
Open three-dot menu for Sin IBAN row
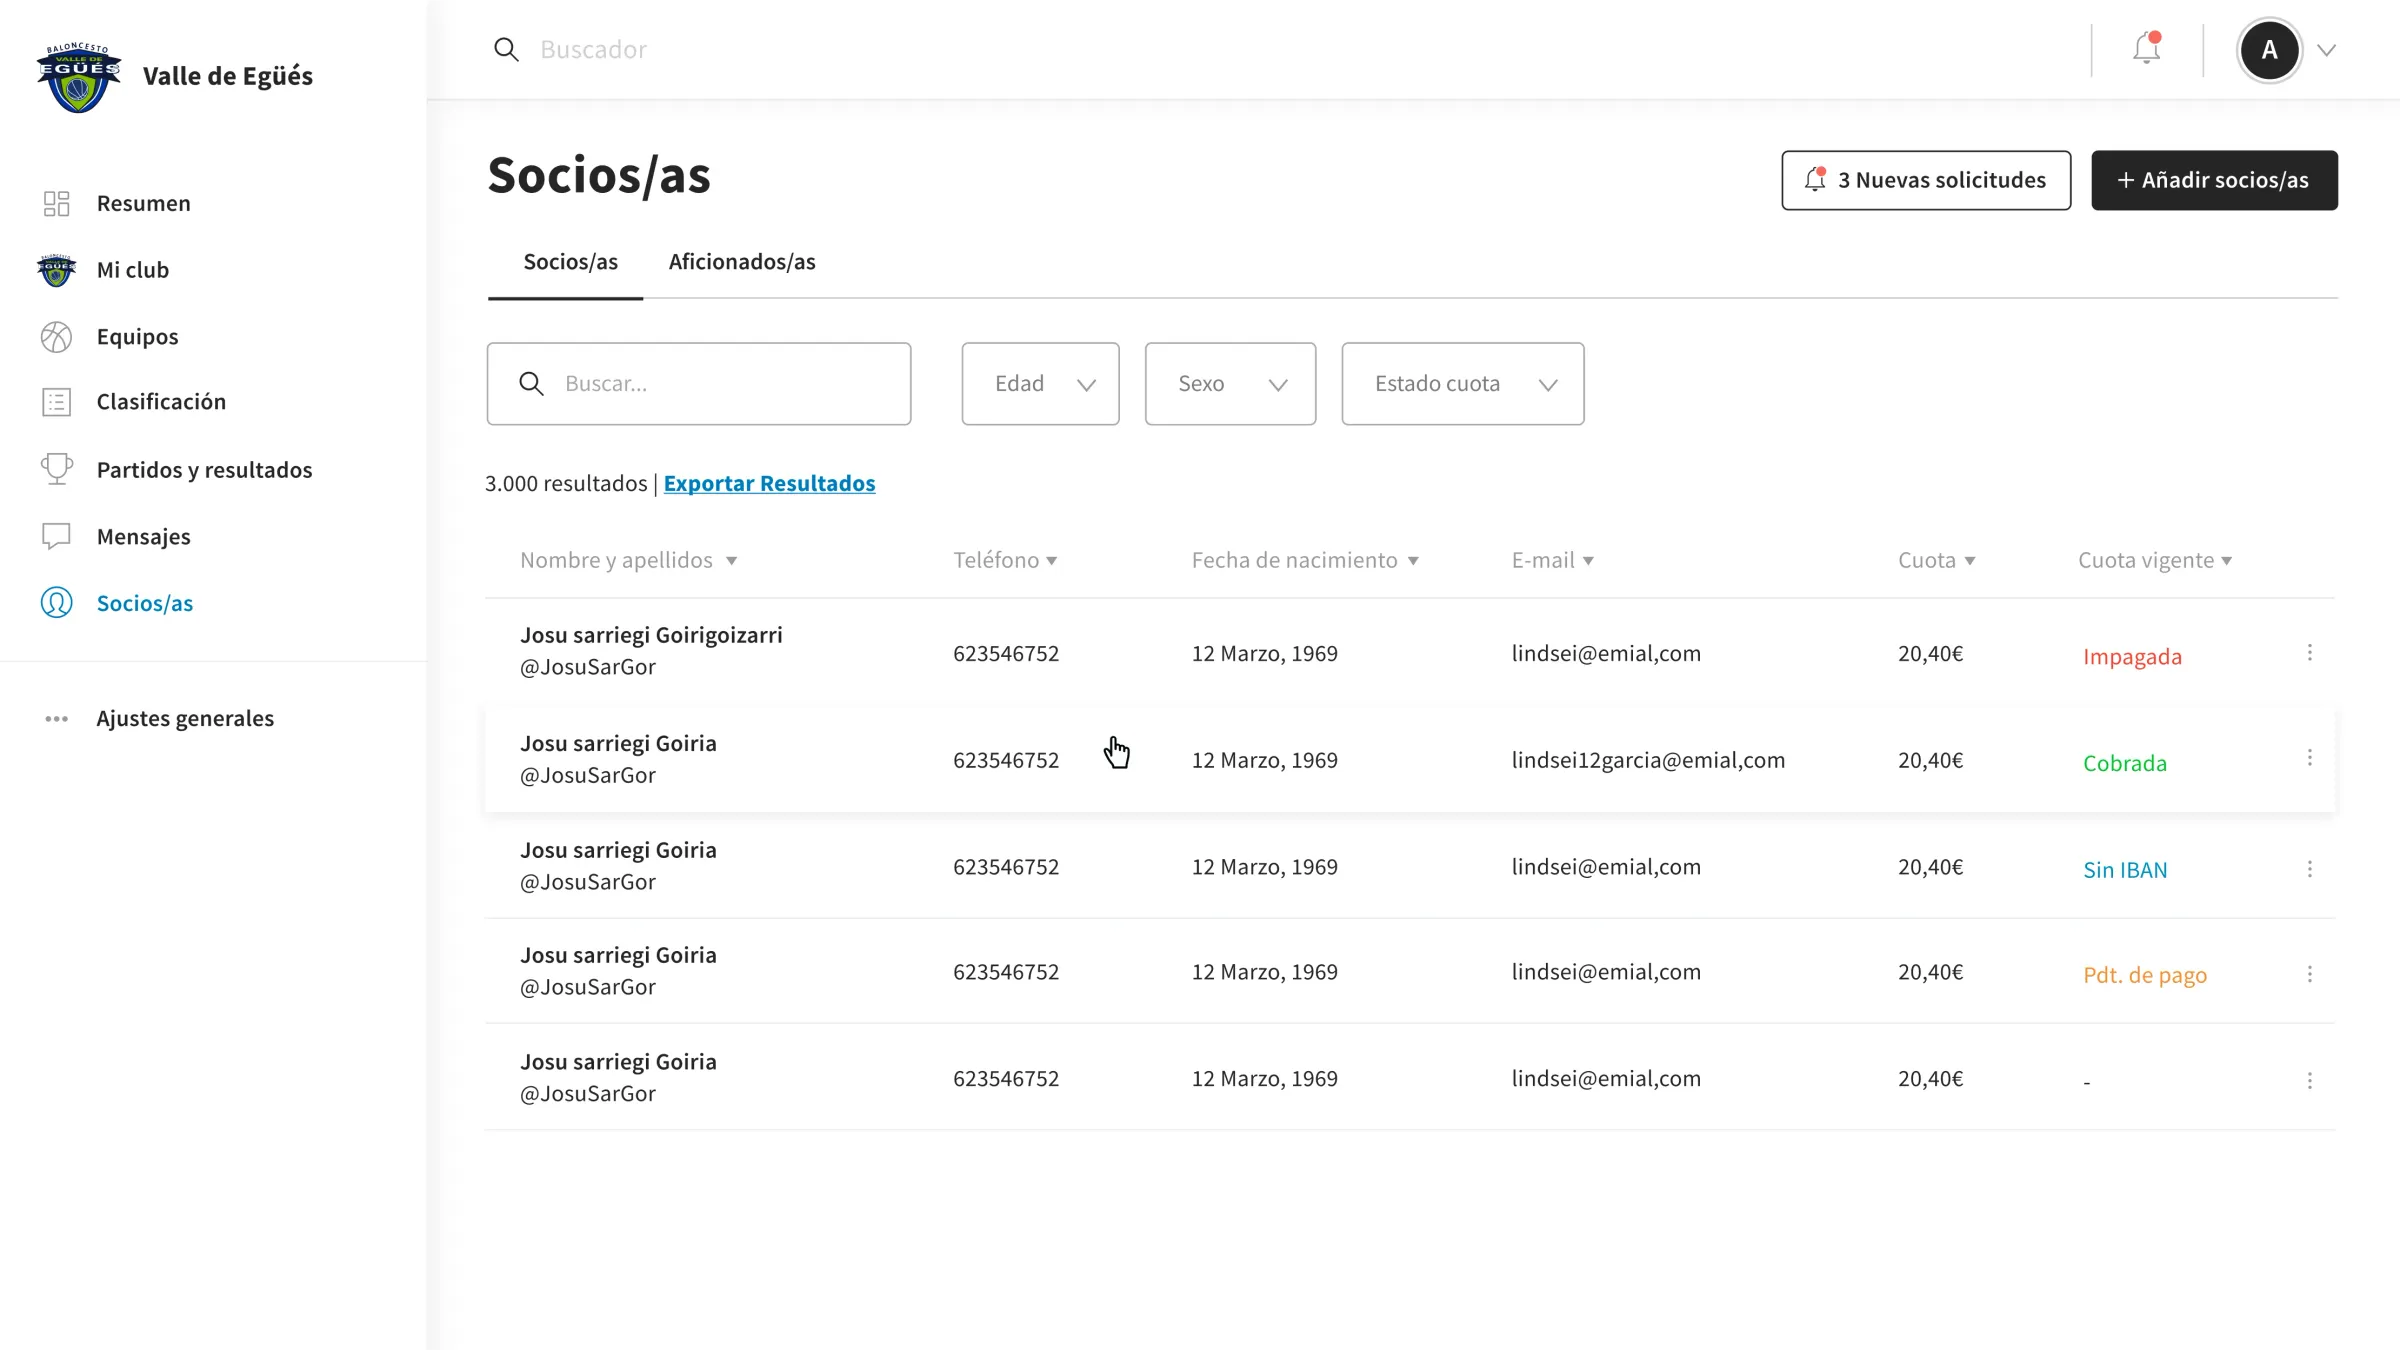(2309, 869)
